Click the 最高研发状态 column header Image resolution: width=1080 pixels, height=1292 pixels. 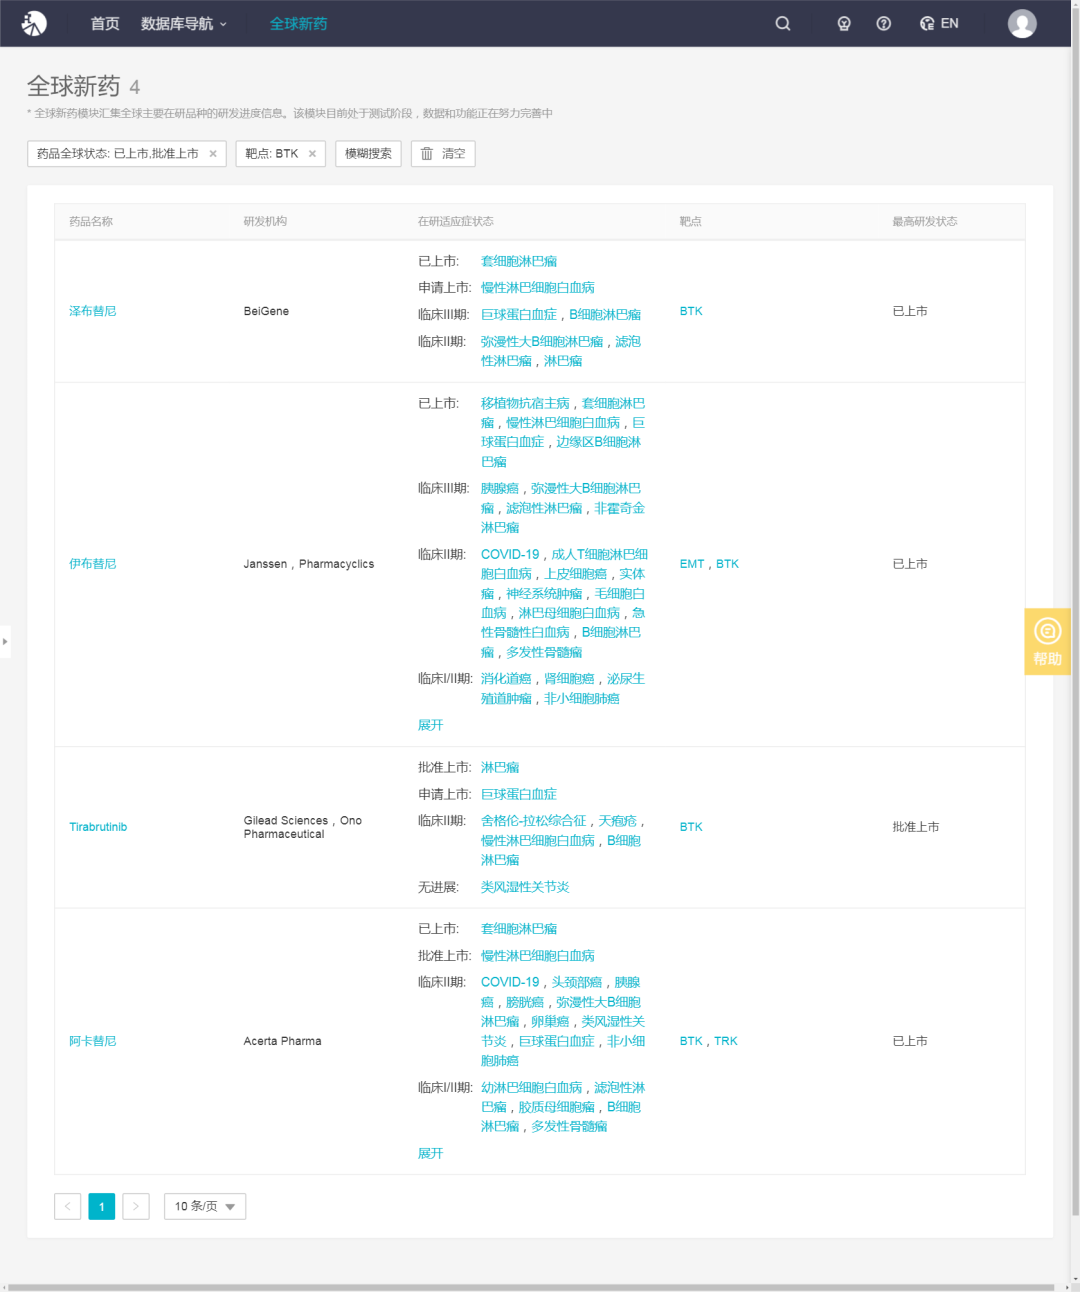click(x=925, y=222)
